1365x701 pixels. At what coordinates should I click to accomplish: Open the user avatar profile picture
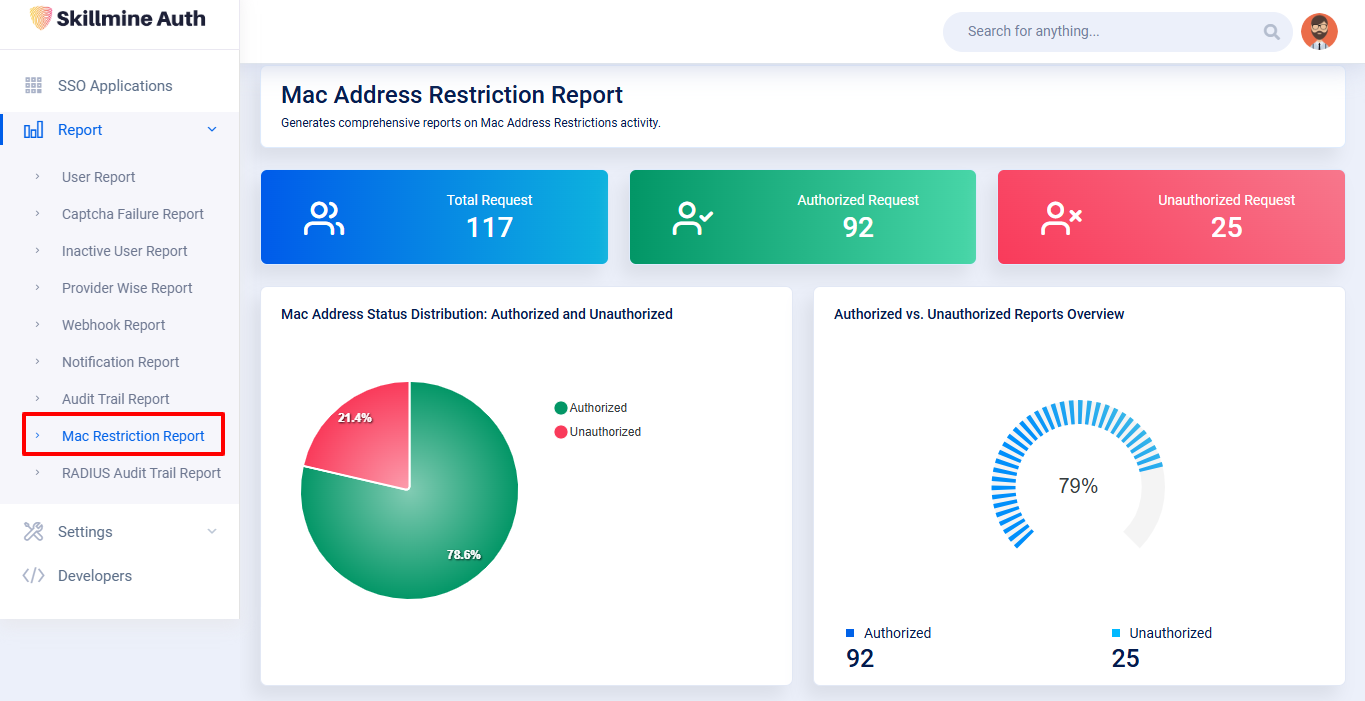pos(1319,32)
